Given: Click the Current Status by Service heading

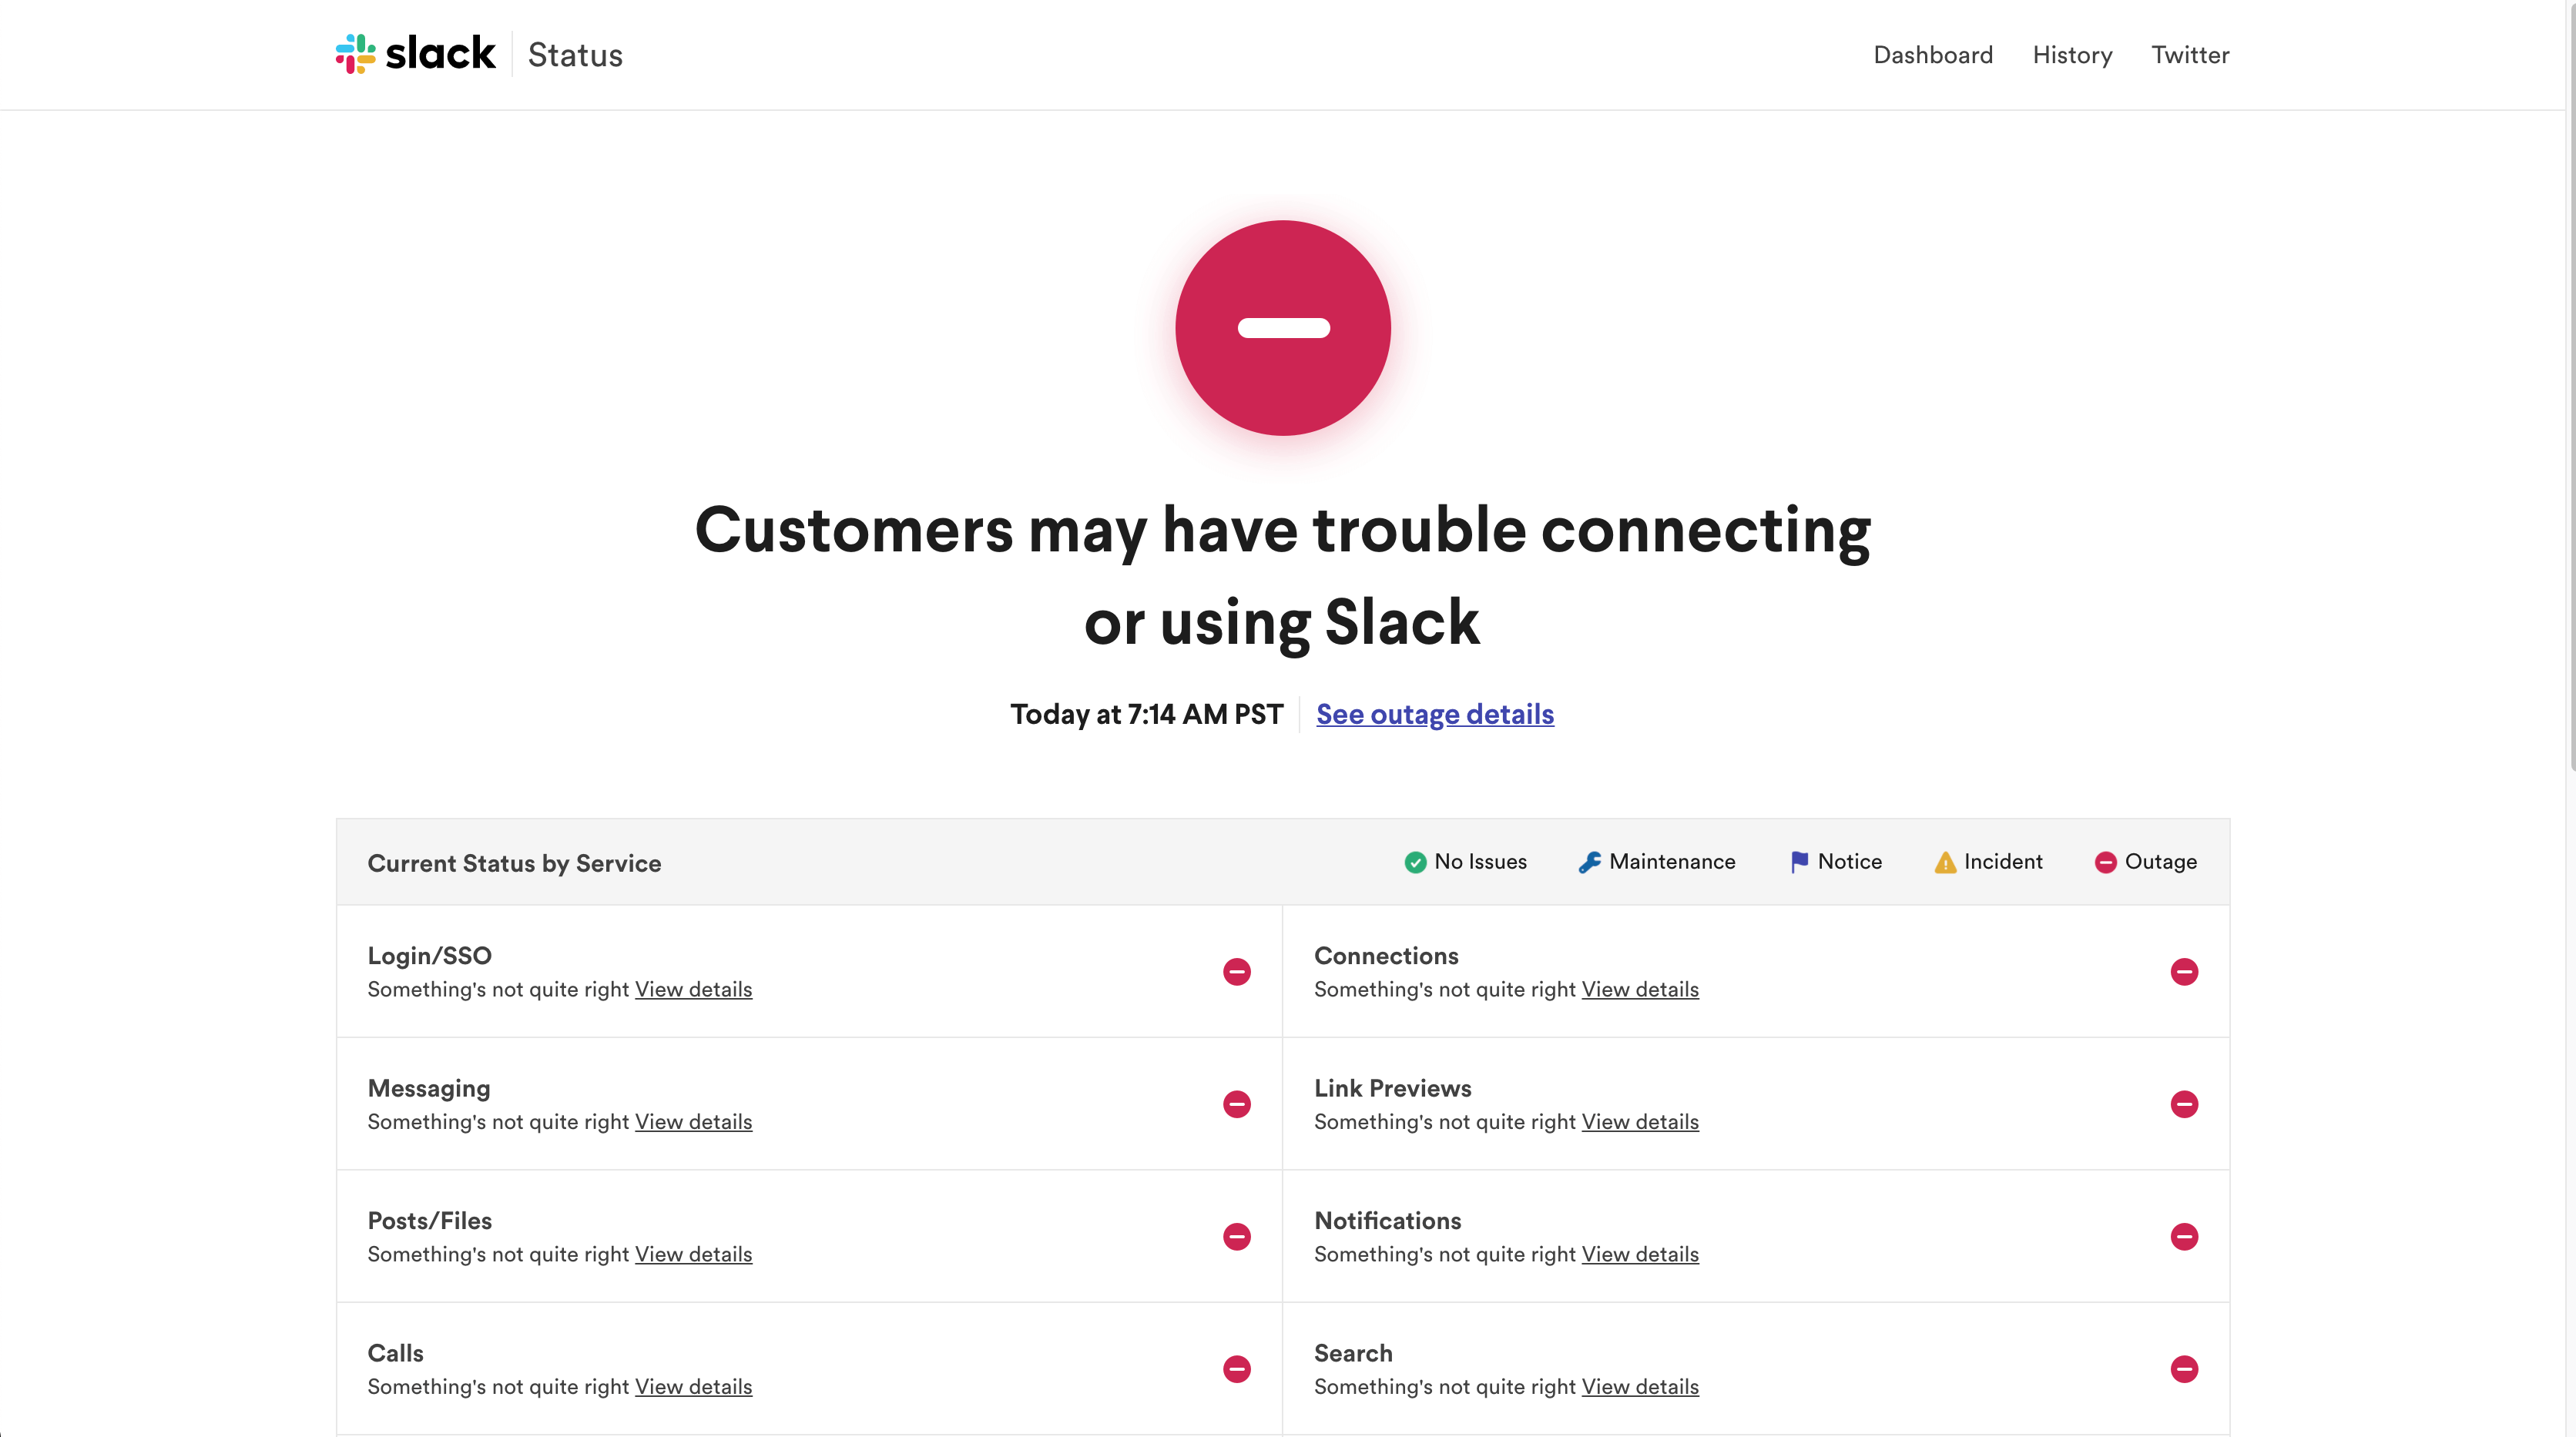Looking at the screenshot, I should click(514, 863).
